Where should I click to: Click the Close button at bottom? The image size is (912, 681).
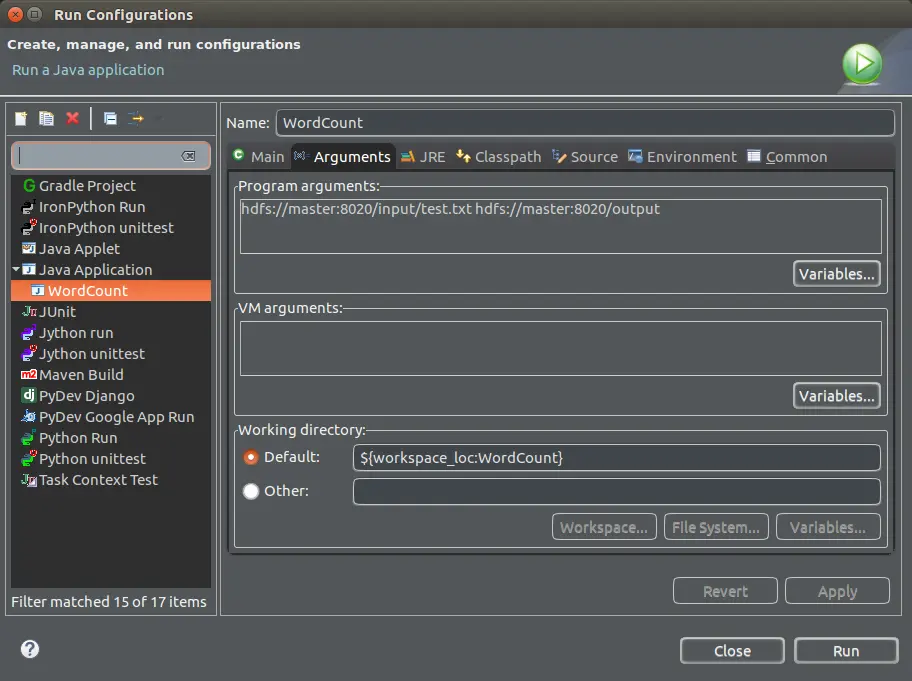[x=732, y=651]
